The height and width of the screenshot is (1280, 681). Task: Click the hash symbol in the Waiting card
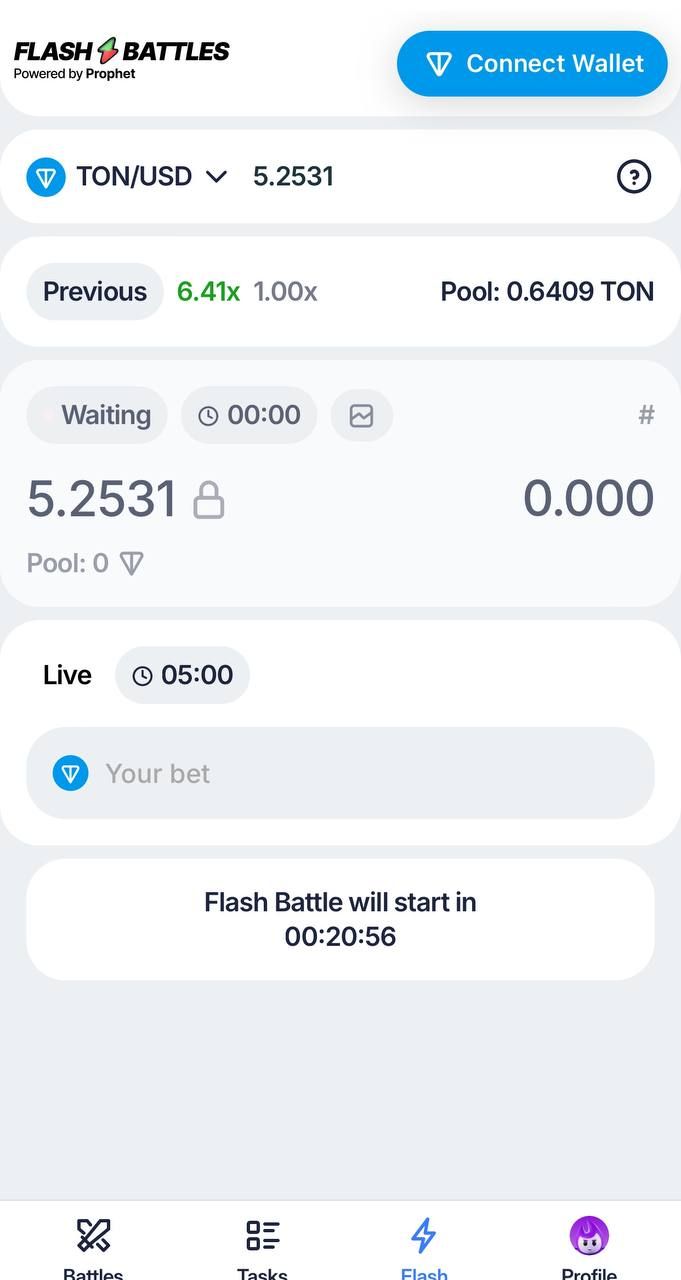(x=646, y=414)
